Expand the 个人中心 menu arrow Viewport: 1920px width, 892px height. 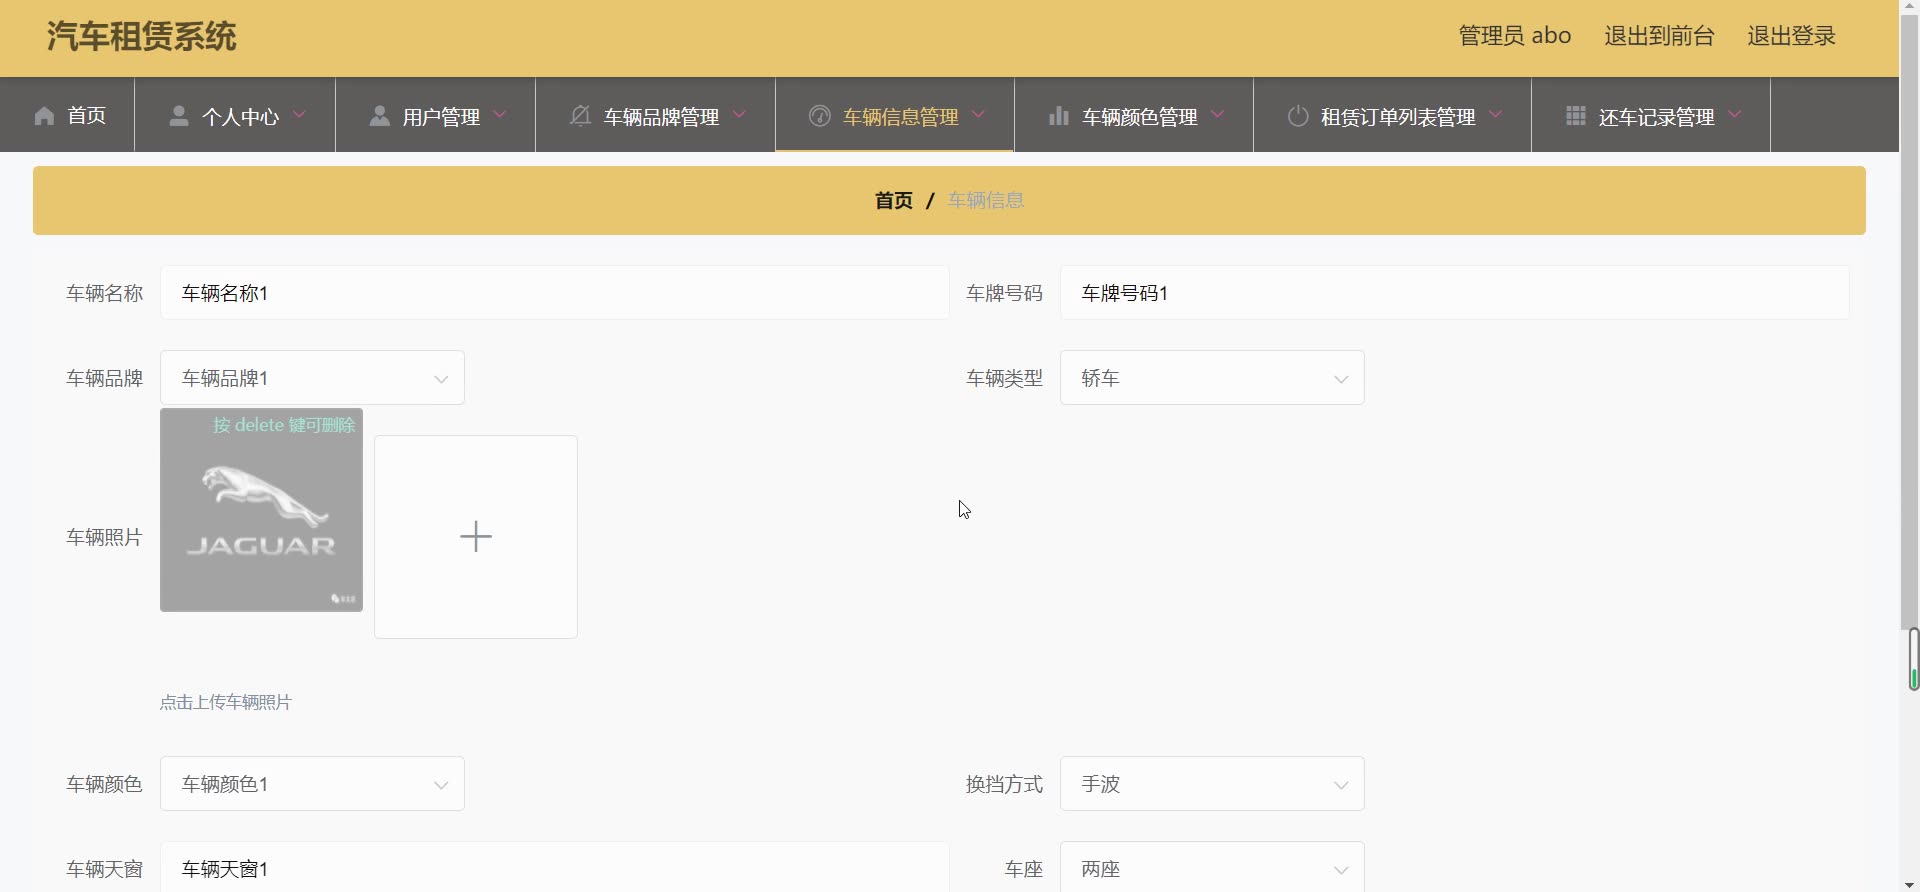(x=299, y=115)
